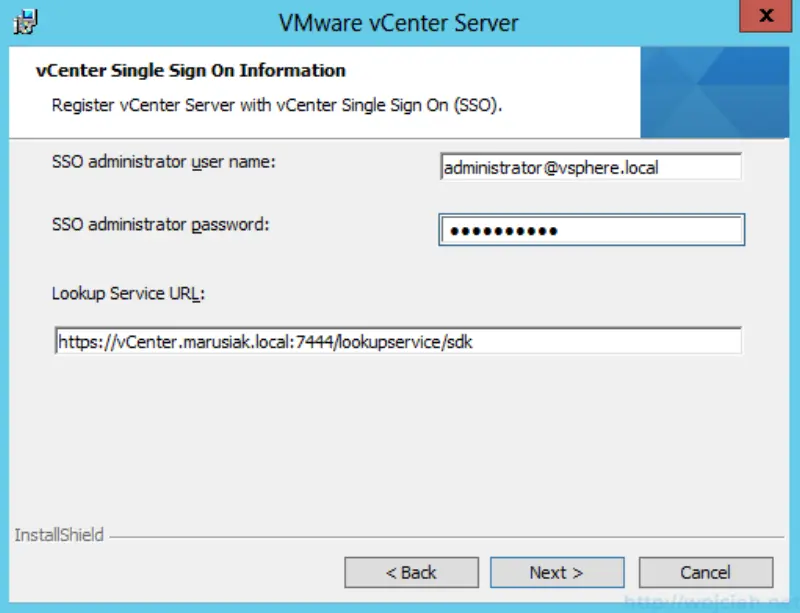The width and height of the screenshot is (800, 613).
Task: Cancel the vCenter Server installation
Action: pos(706,572)
